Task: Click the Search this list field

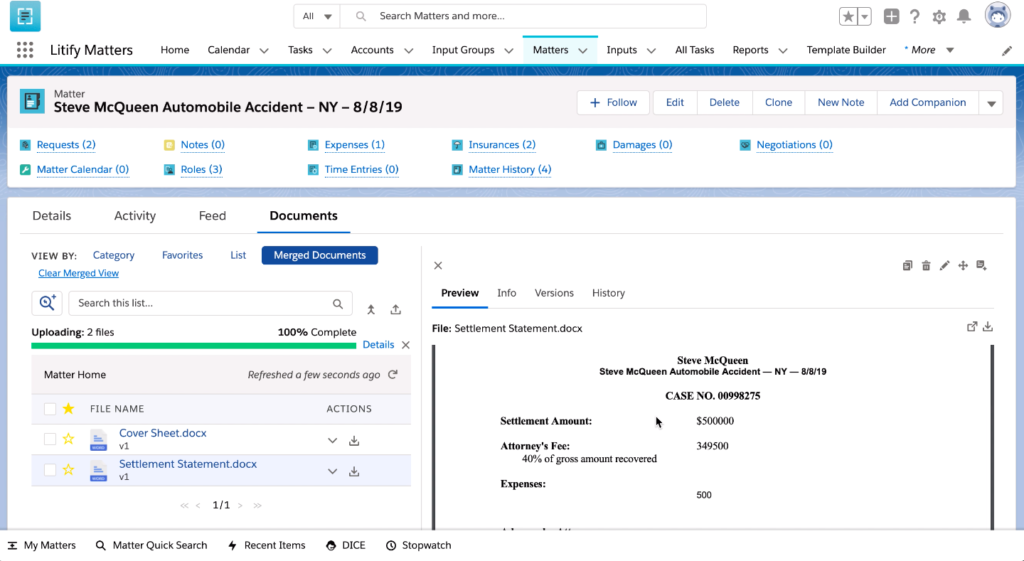Action: coord(210,304)
